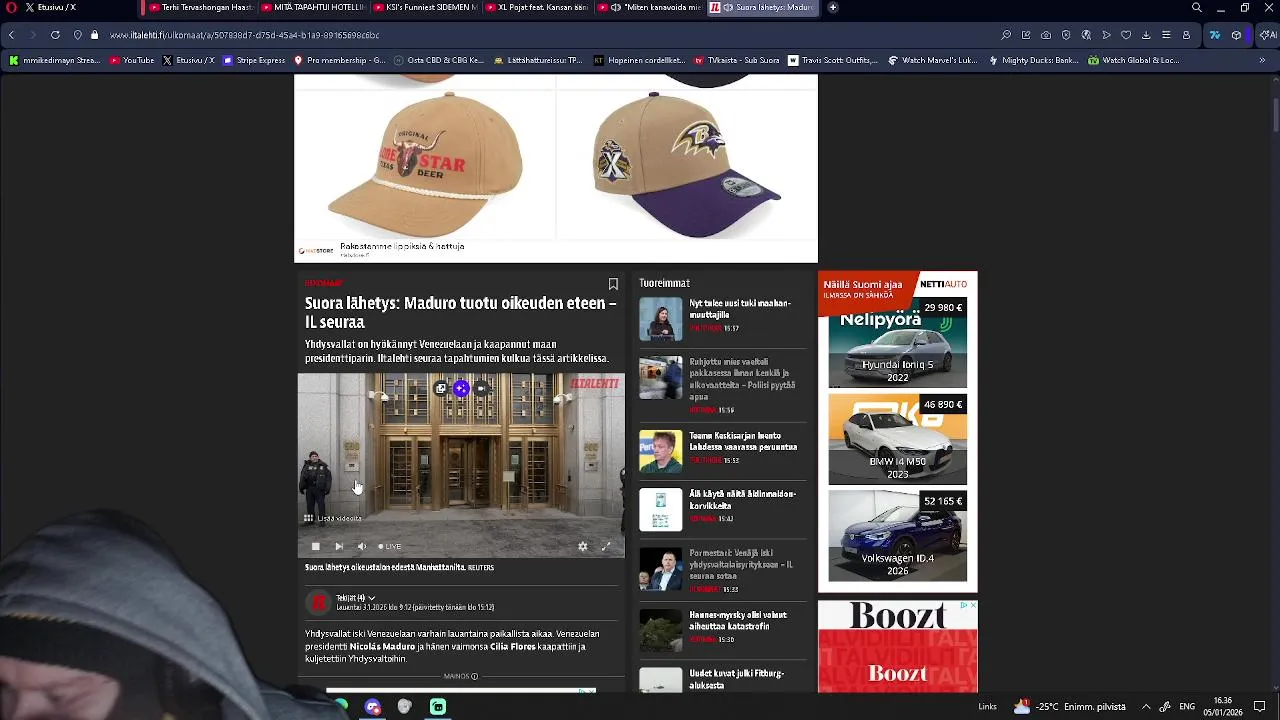The height and width of the screenshot is (720, 1280).
Task: Open the ad blocker shield icon
Action: point(1066,35)
